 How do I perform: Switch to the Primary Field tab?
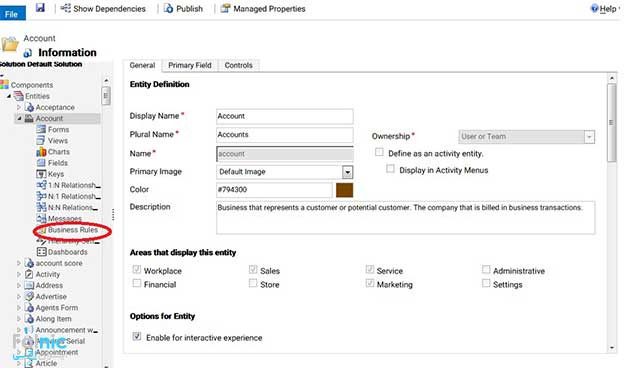point(190,65)
